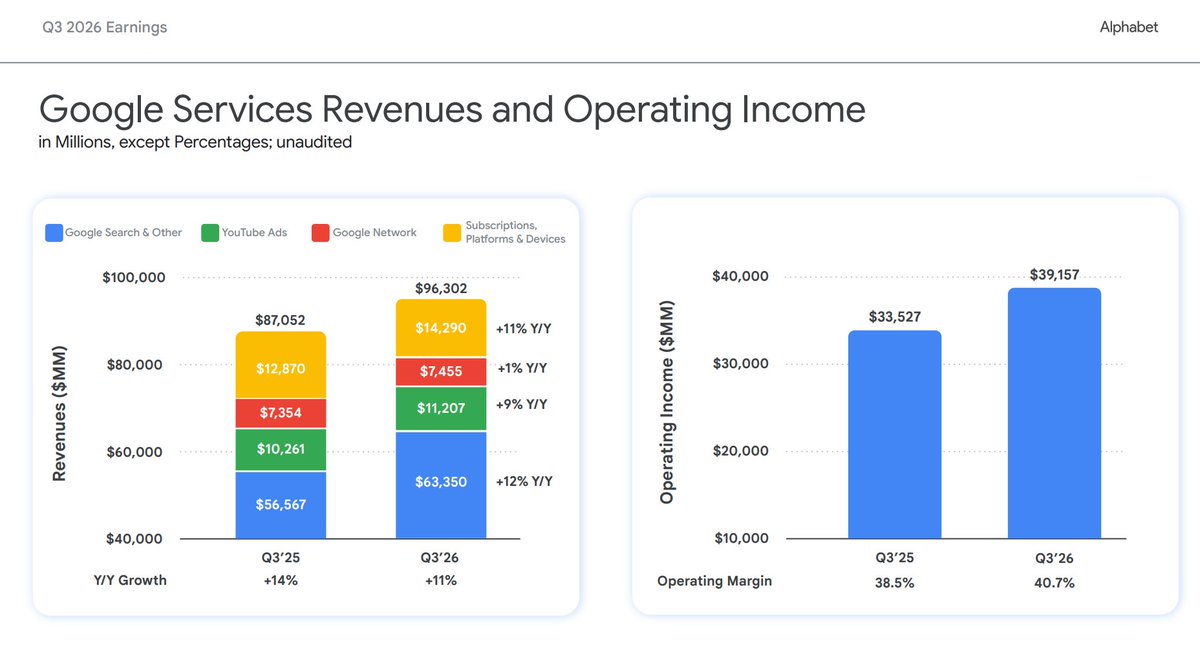Screen dimensions: 1200x669
Task: Click the 38.5% operating margin value
Action: (x=894, y=582)
